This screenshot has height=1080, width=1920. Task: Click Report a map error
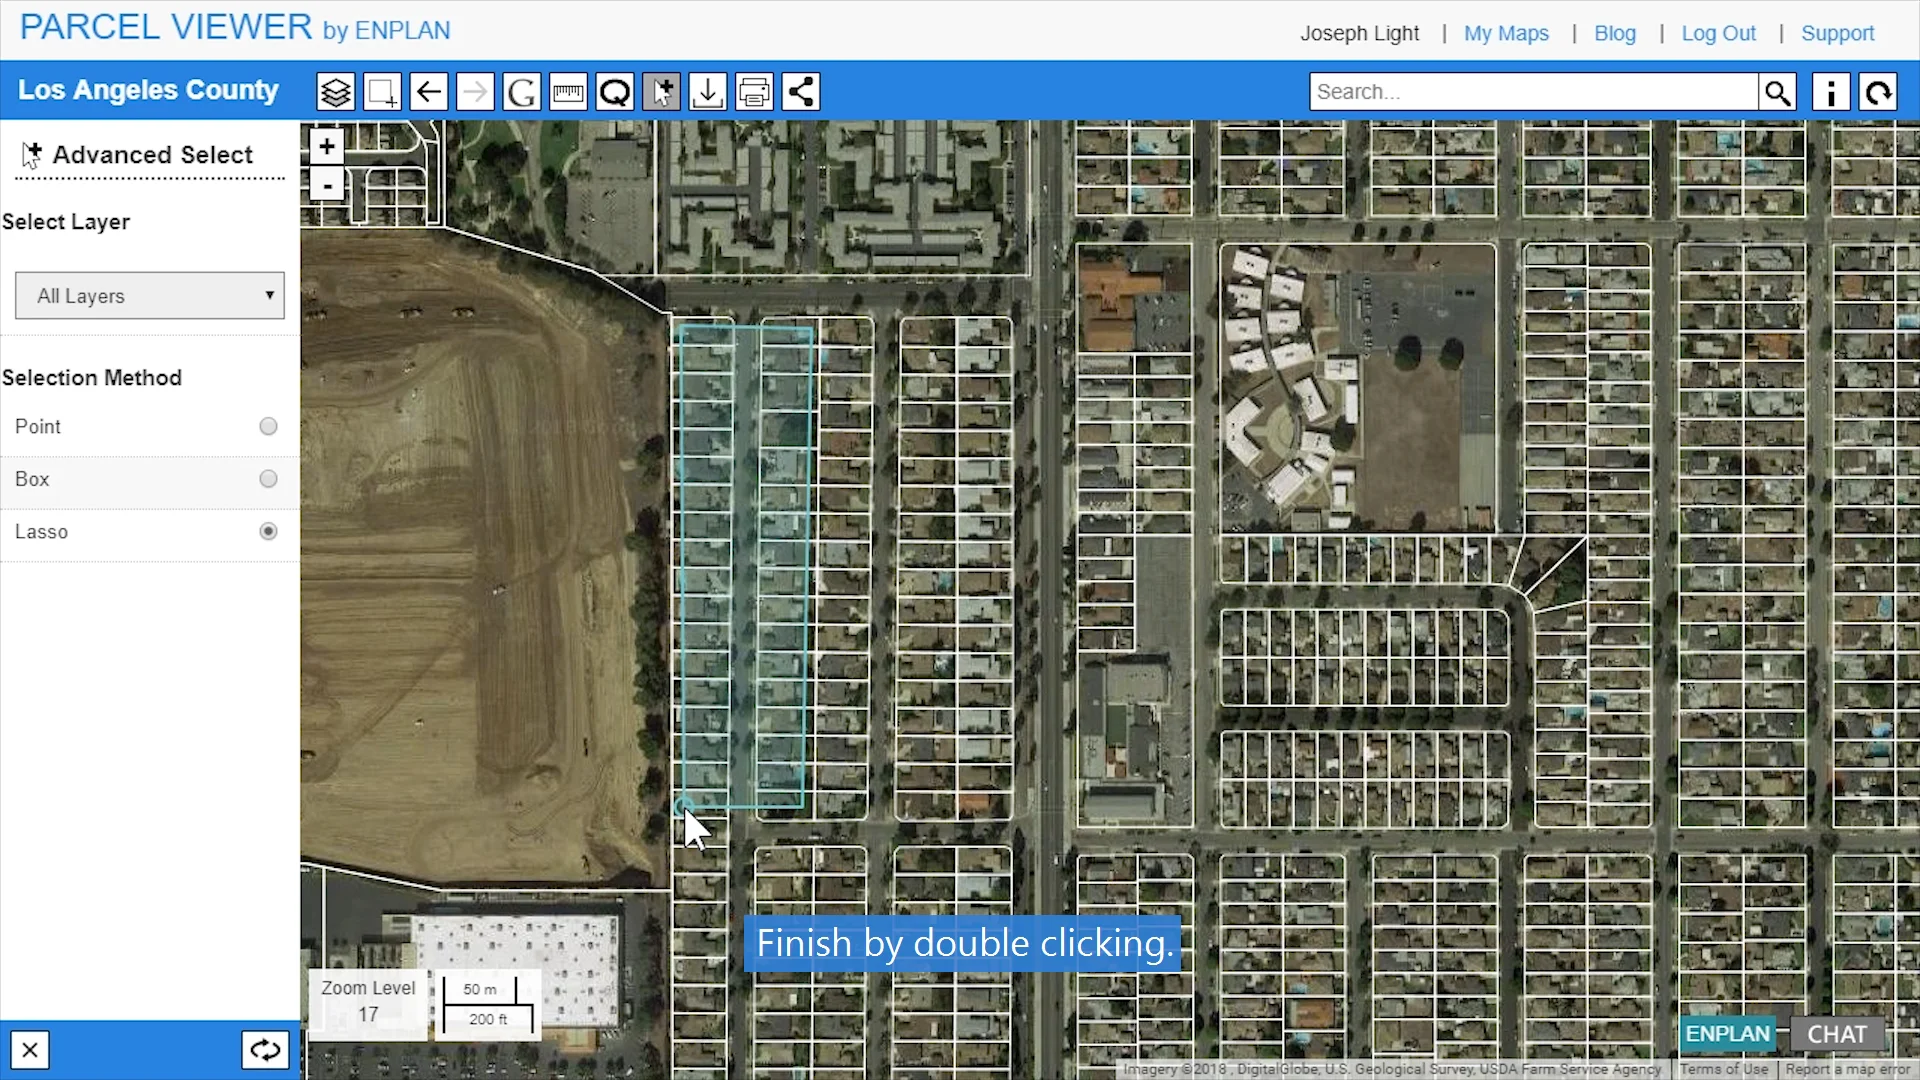coord(1848,1069)
